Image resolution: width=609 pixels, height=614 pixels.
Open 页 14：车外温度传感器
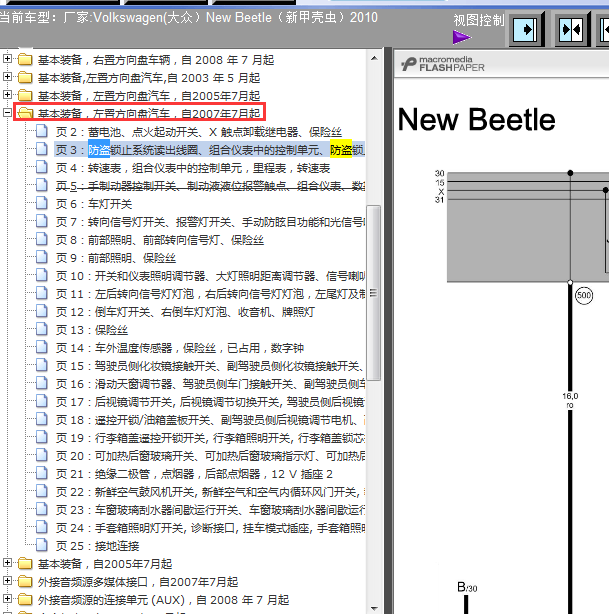point(180,348)
